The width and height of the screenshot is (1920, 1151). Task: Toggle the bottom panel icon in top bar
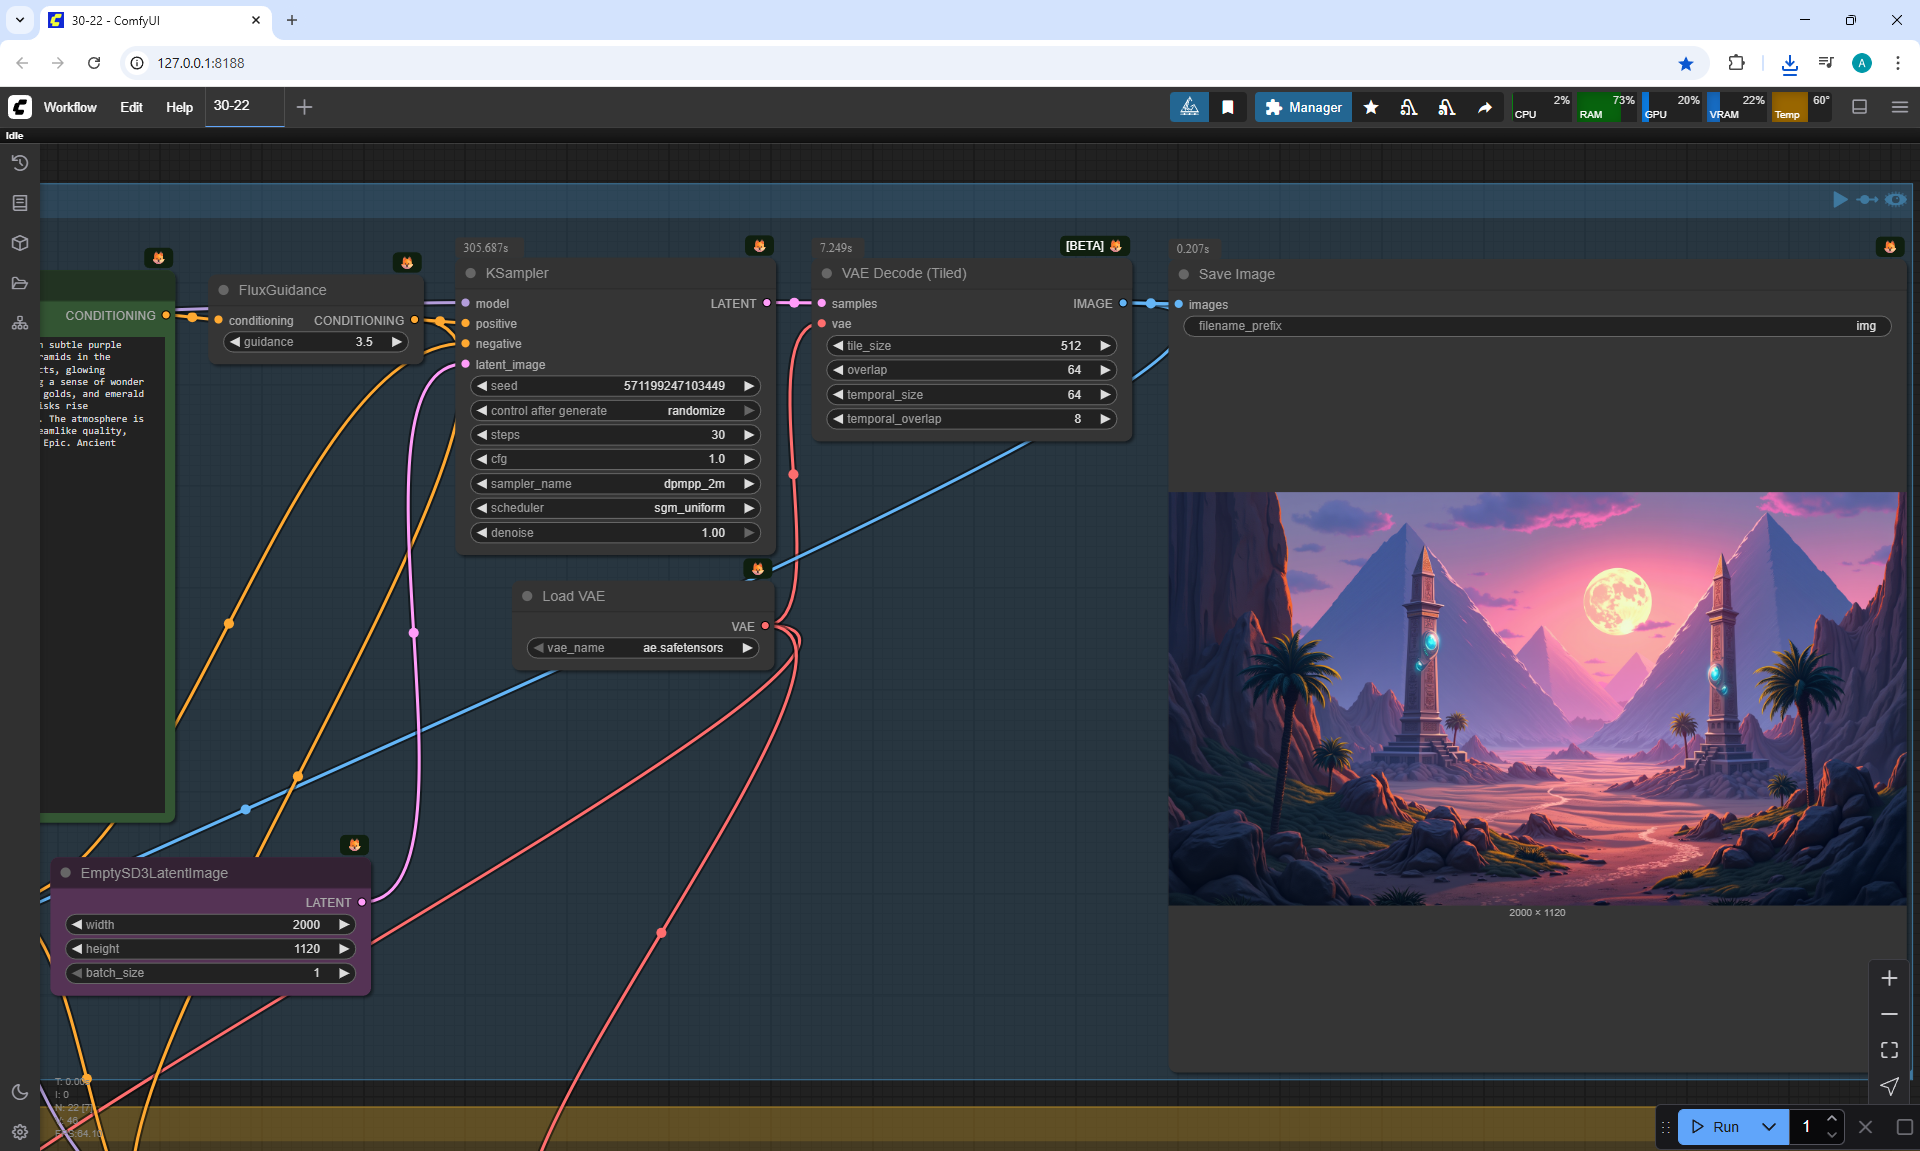(1859, 107)
